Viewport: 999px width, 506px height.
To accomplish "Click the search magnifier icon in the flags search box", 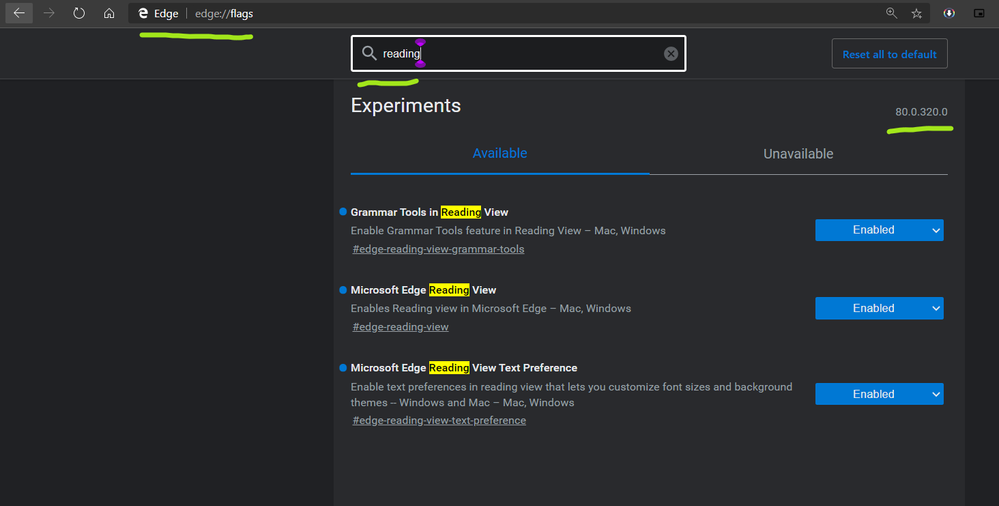I will pyautogui.click(x=369, y=54).
